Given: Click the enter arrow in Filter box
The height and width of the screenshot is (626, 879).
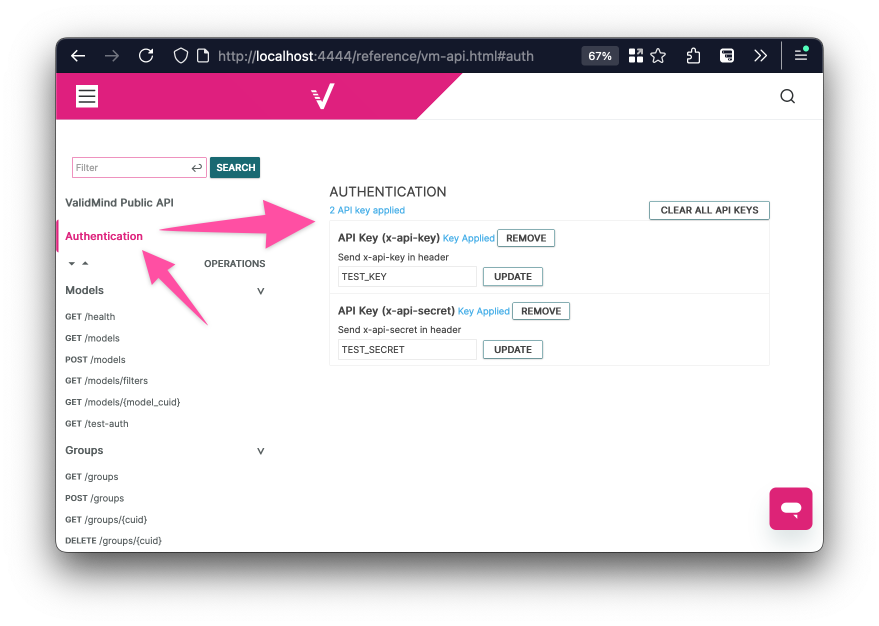Looking at the screenshot, I should pos(197,168).
